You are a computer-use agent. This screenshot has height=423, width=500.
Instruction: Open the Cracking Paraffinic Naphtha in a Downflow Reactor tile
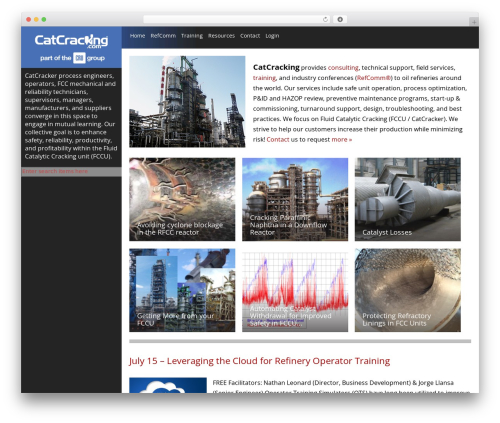(x=295, y=199)
